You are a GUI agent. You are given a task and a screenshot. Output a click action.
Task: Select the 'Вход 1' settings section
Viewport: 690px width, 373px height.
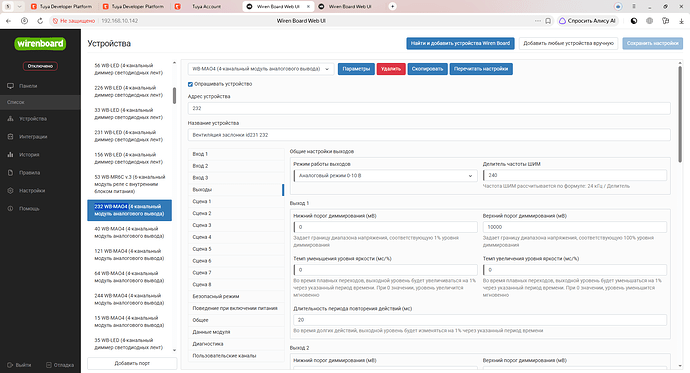tap(236, 154)
